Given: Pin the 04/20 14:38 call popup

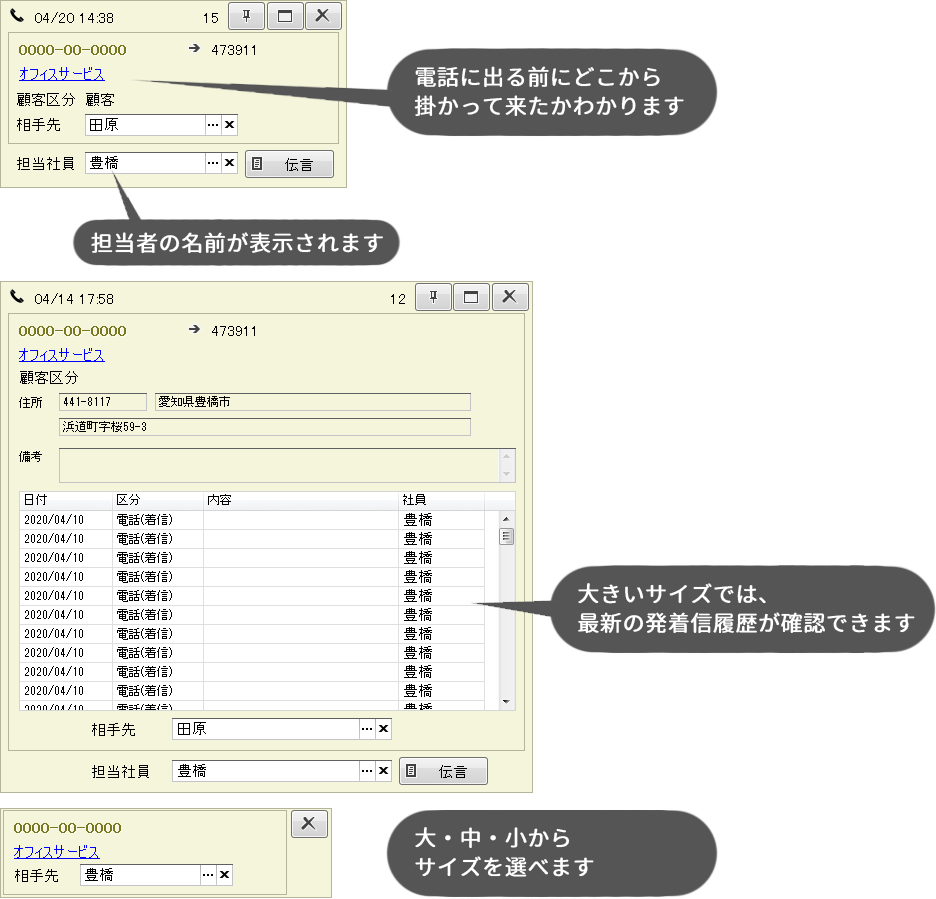Looking at the screenshot, I should tap(246, 17).
